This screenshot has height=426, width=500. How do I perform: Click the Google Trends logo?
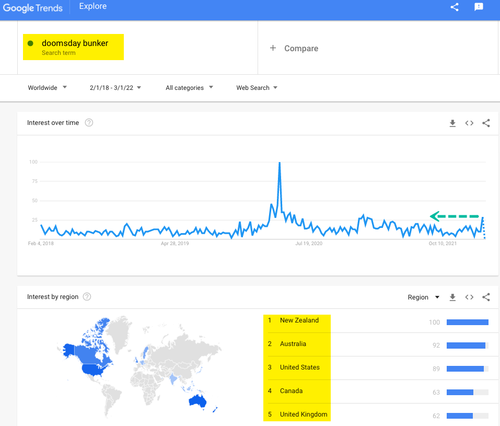pos(33,8)
